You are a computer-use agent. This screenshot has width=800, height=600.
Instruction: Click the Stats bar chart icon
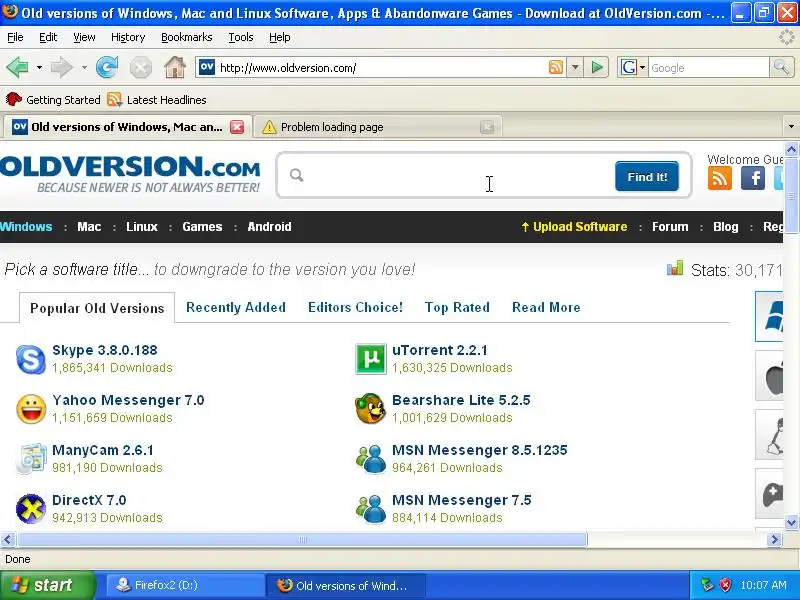coord(675,268)
